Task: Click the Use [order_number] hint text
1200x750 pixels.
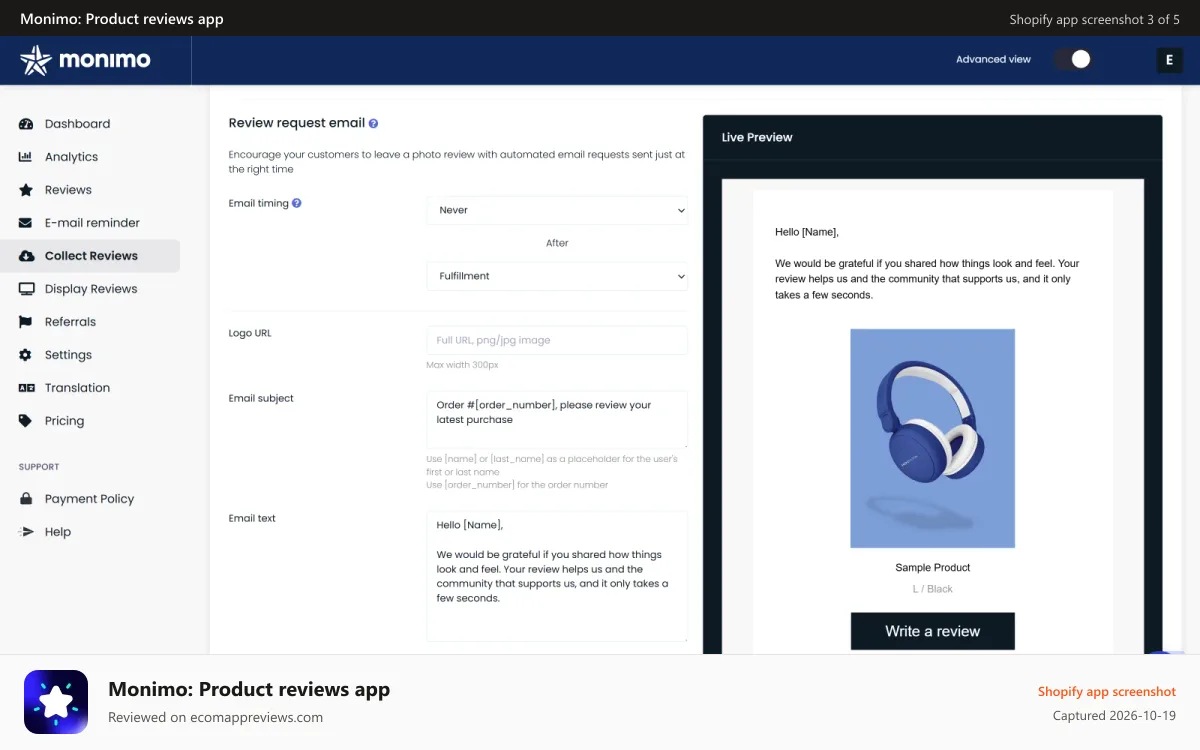Action: pos(517,485)
